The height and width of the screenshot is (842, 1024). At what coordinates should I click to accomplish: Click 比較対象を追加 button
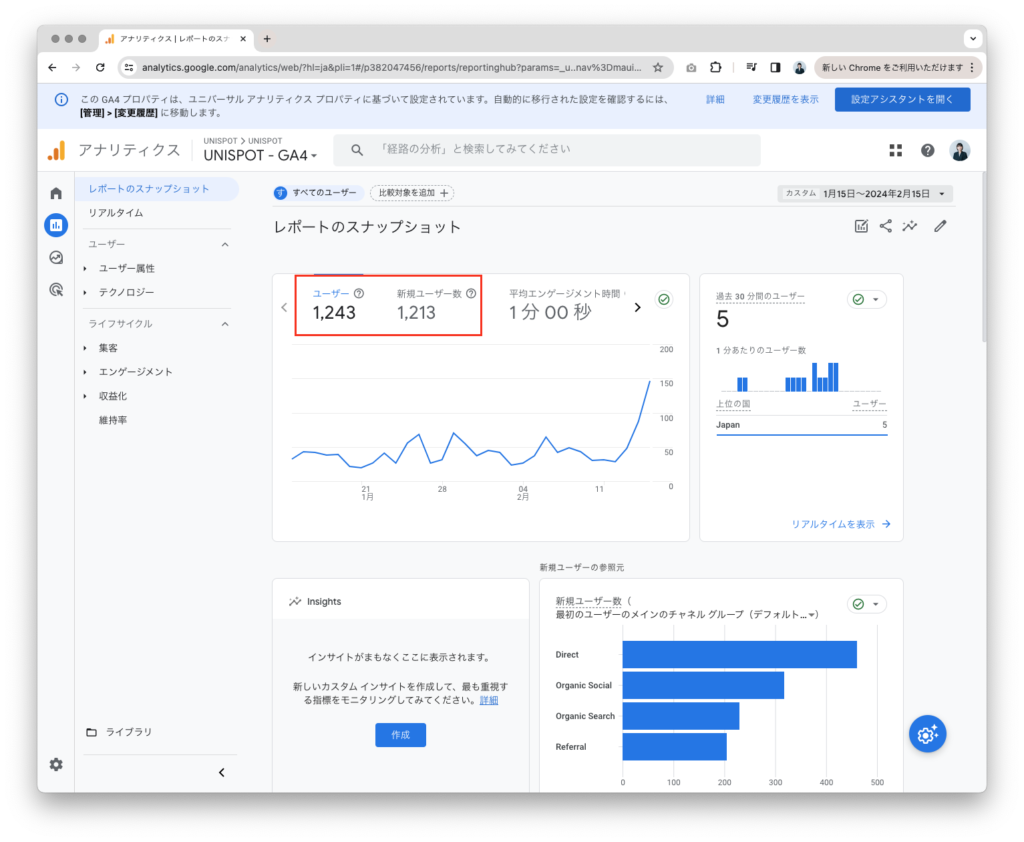coord(413,193)
